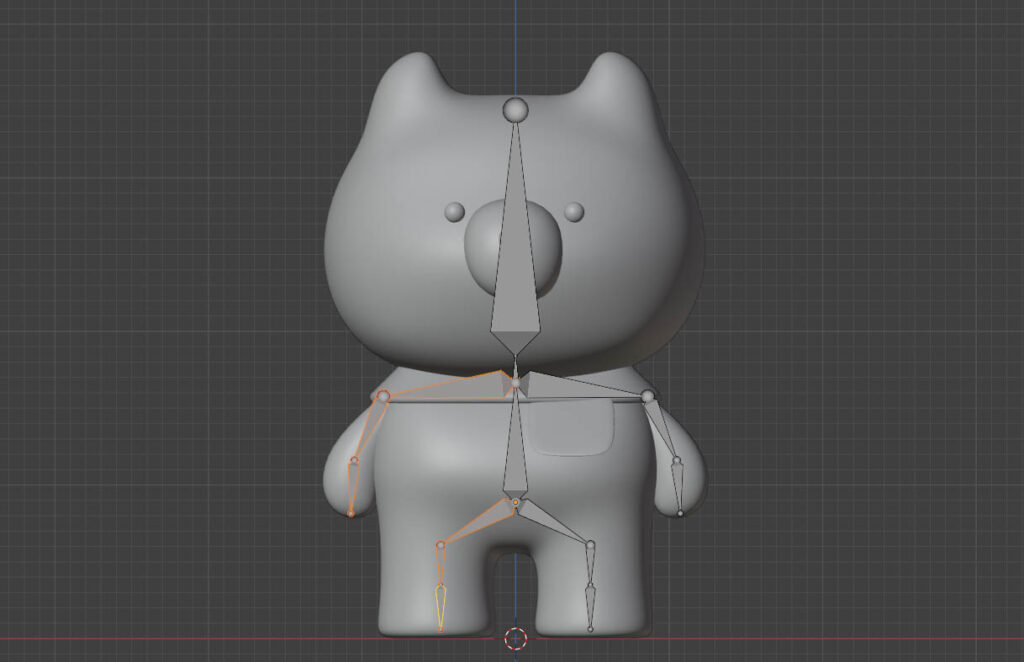Click the chest pocket on the model
Viewport: 1024px width, 662px height.
click(x=568, y=433)
